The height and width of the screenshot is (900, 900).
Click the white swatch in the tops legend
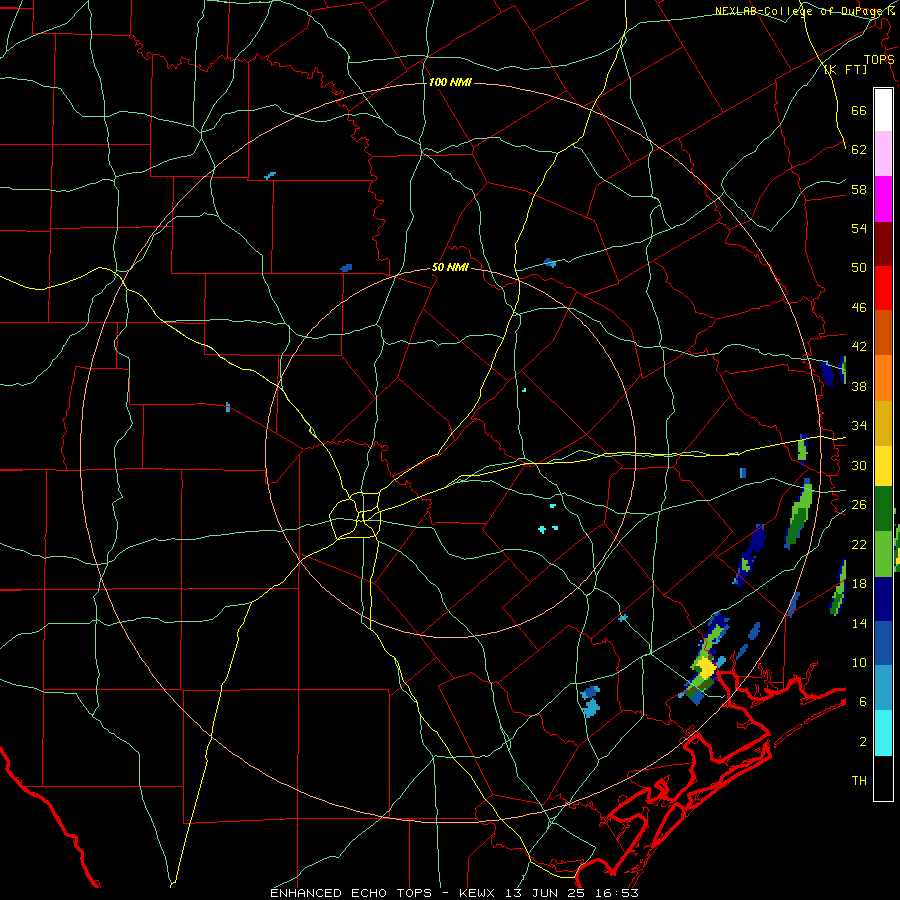883,110
